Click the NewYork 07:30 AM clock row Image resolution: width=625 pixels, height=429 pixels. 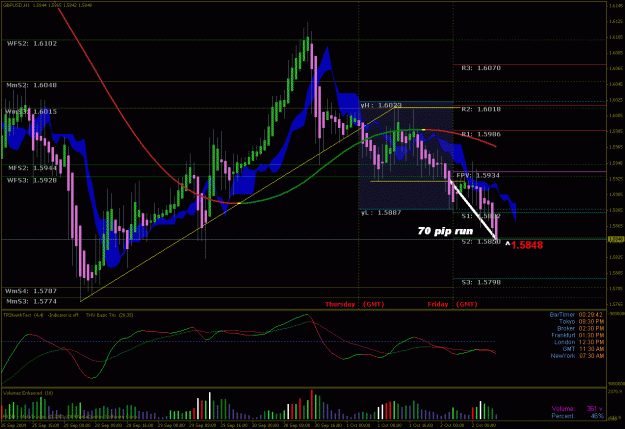[x=578, y=356]
